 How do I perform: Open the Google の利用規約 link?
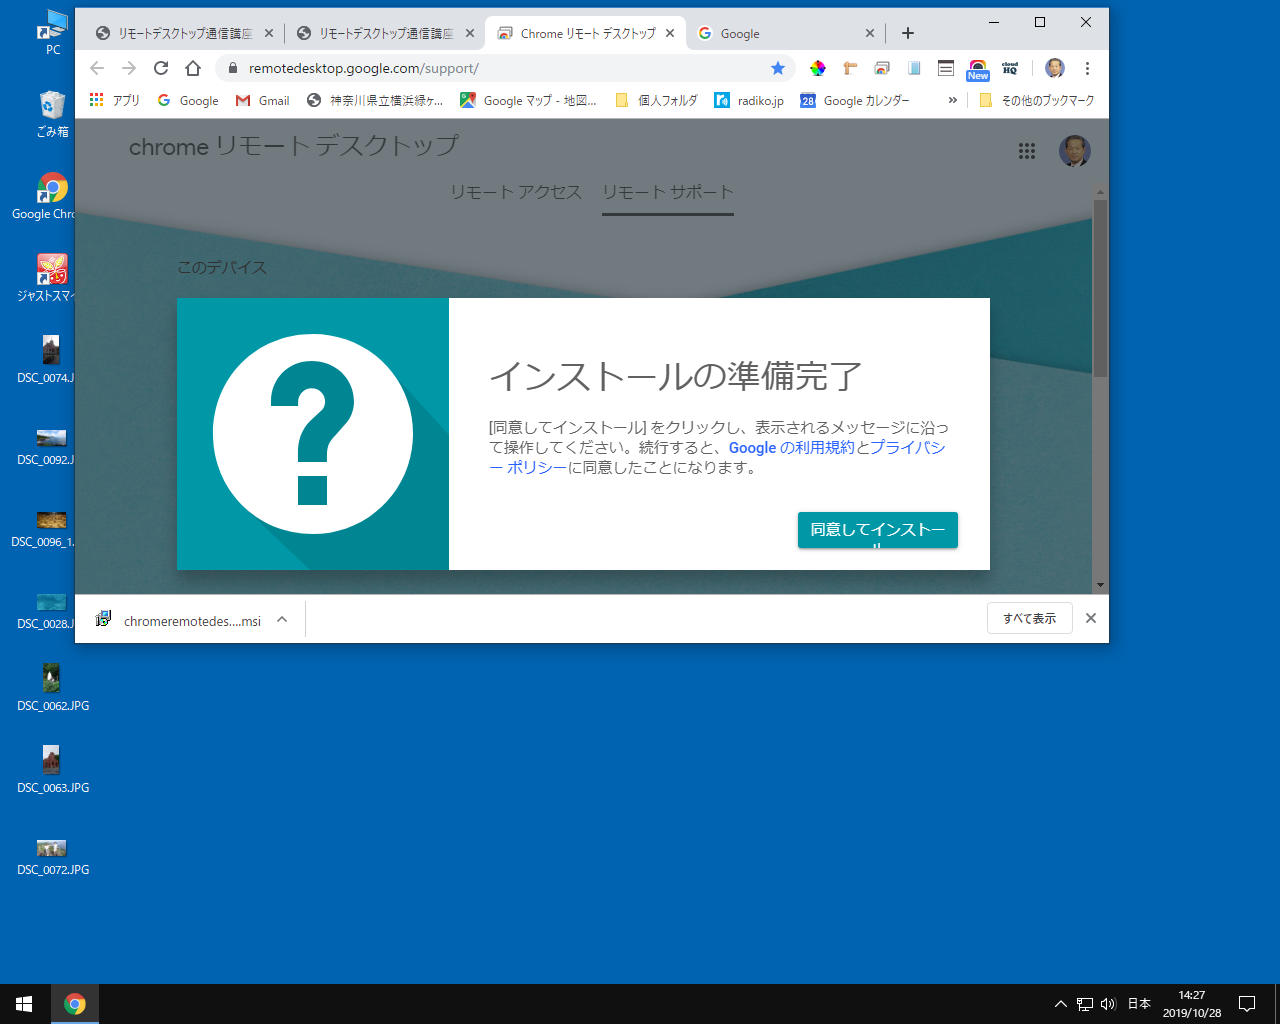point(792,448)
